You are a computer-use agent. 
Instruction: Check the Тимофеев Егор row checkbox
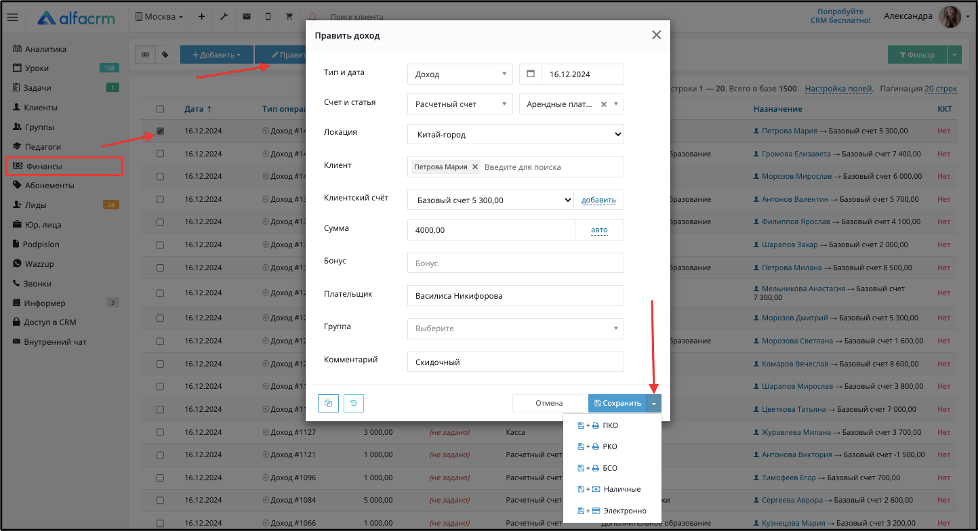coord(160,478)
